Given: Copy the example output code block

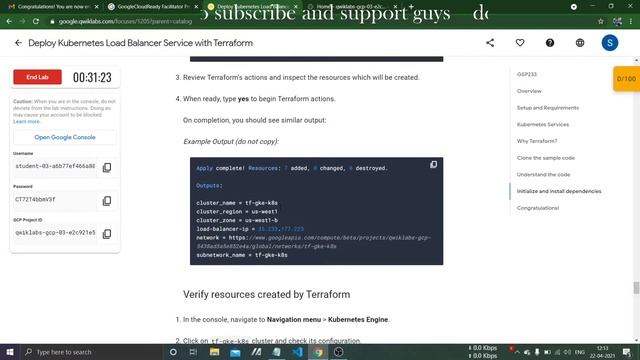Looking at the screenshot, I should coord(433,164).
